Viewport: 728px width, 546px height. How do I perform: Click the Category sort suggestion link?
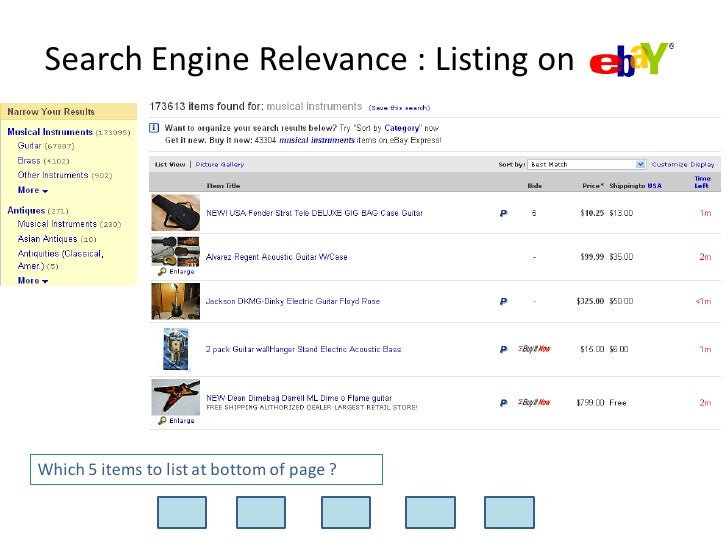(402, 128)
